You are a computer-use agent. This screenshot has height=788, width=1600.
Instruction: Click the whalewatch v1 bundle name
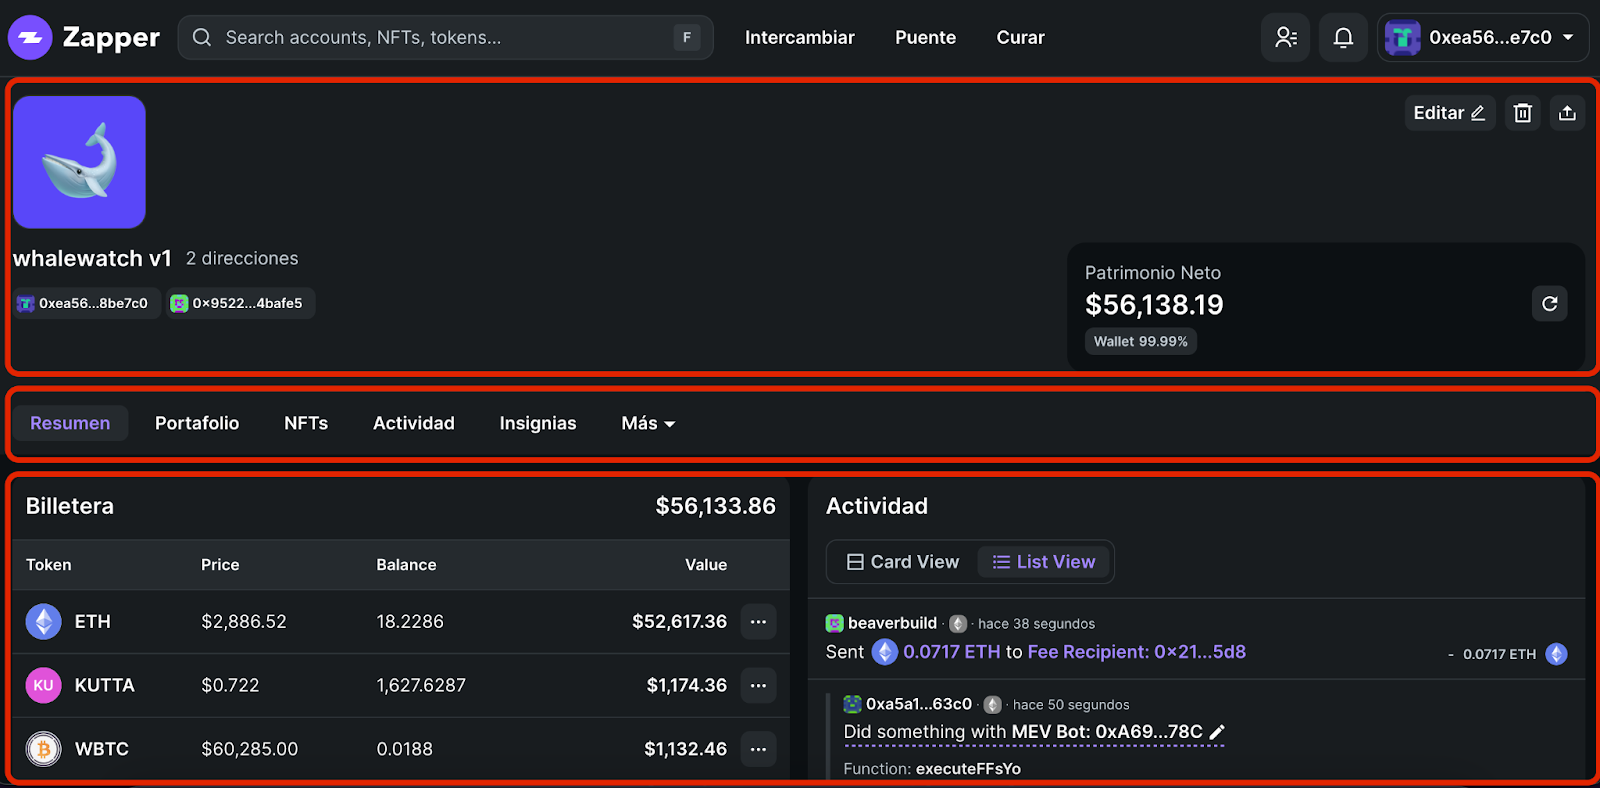(x=92, y=258)
